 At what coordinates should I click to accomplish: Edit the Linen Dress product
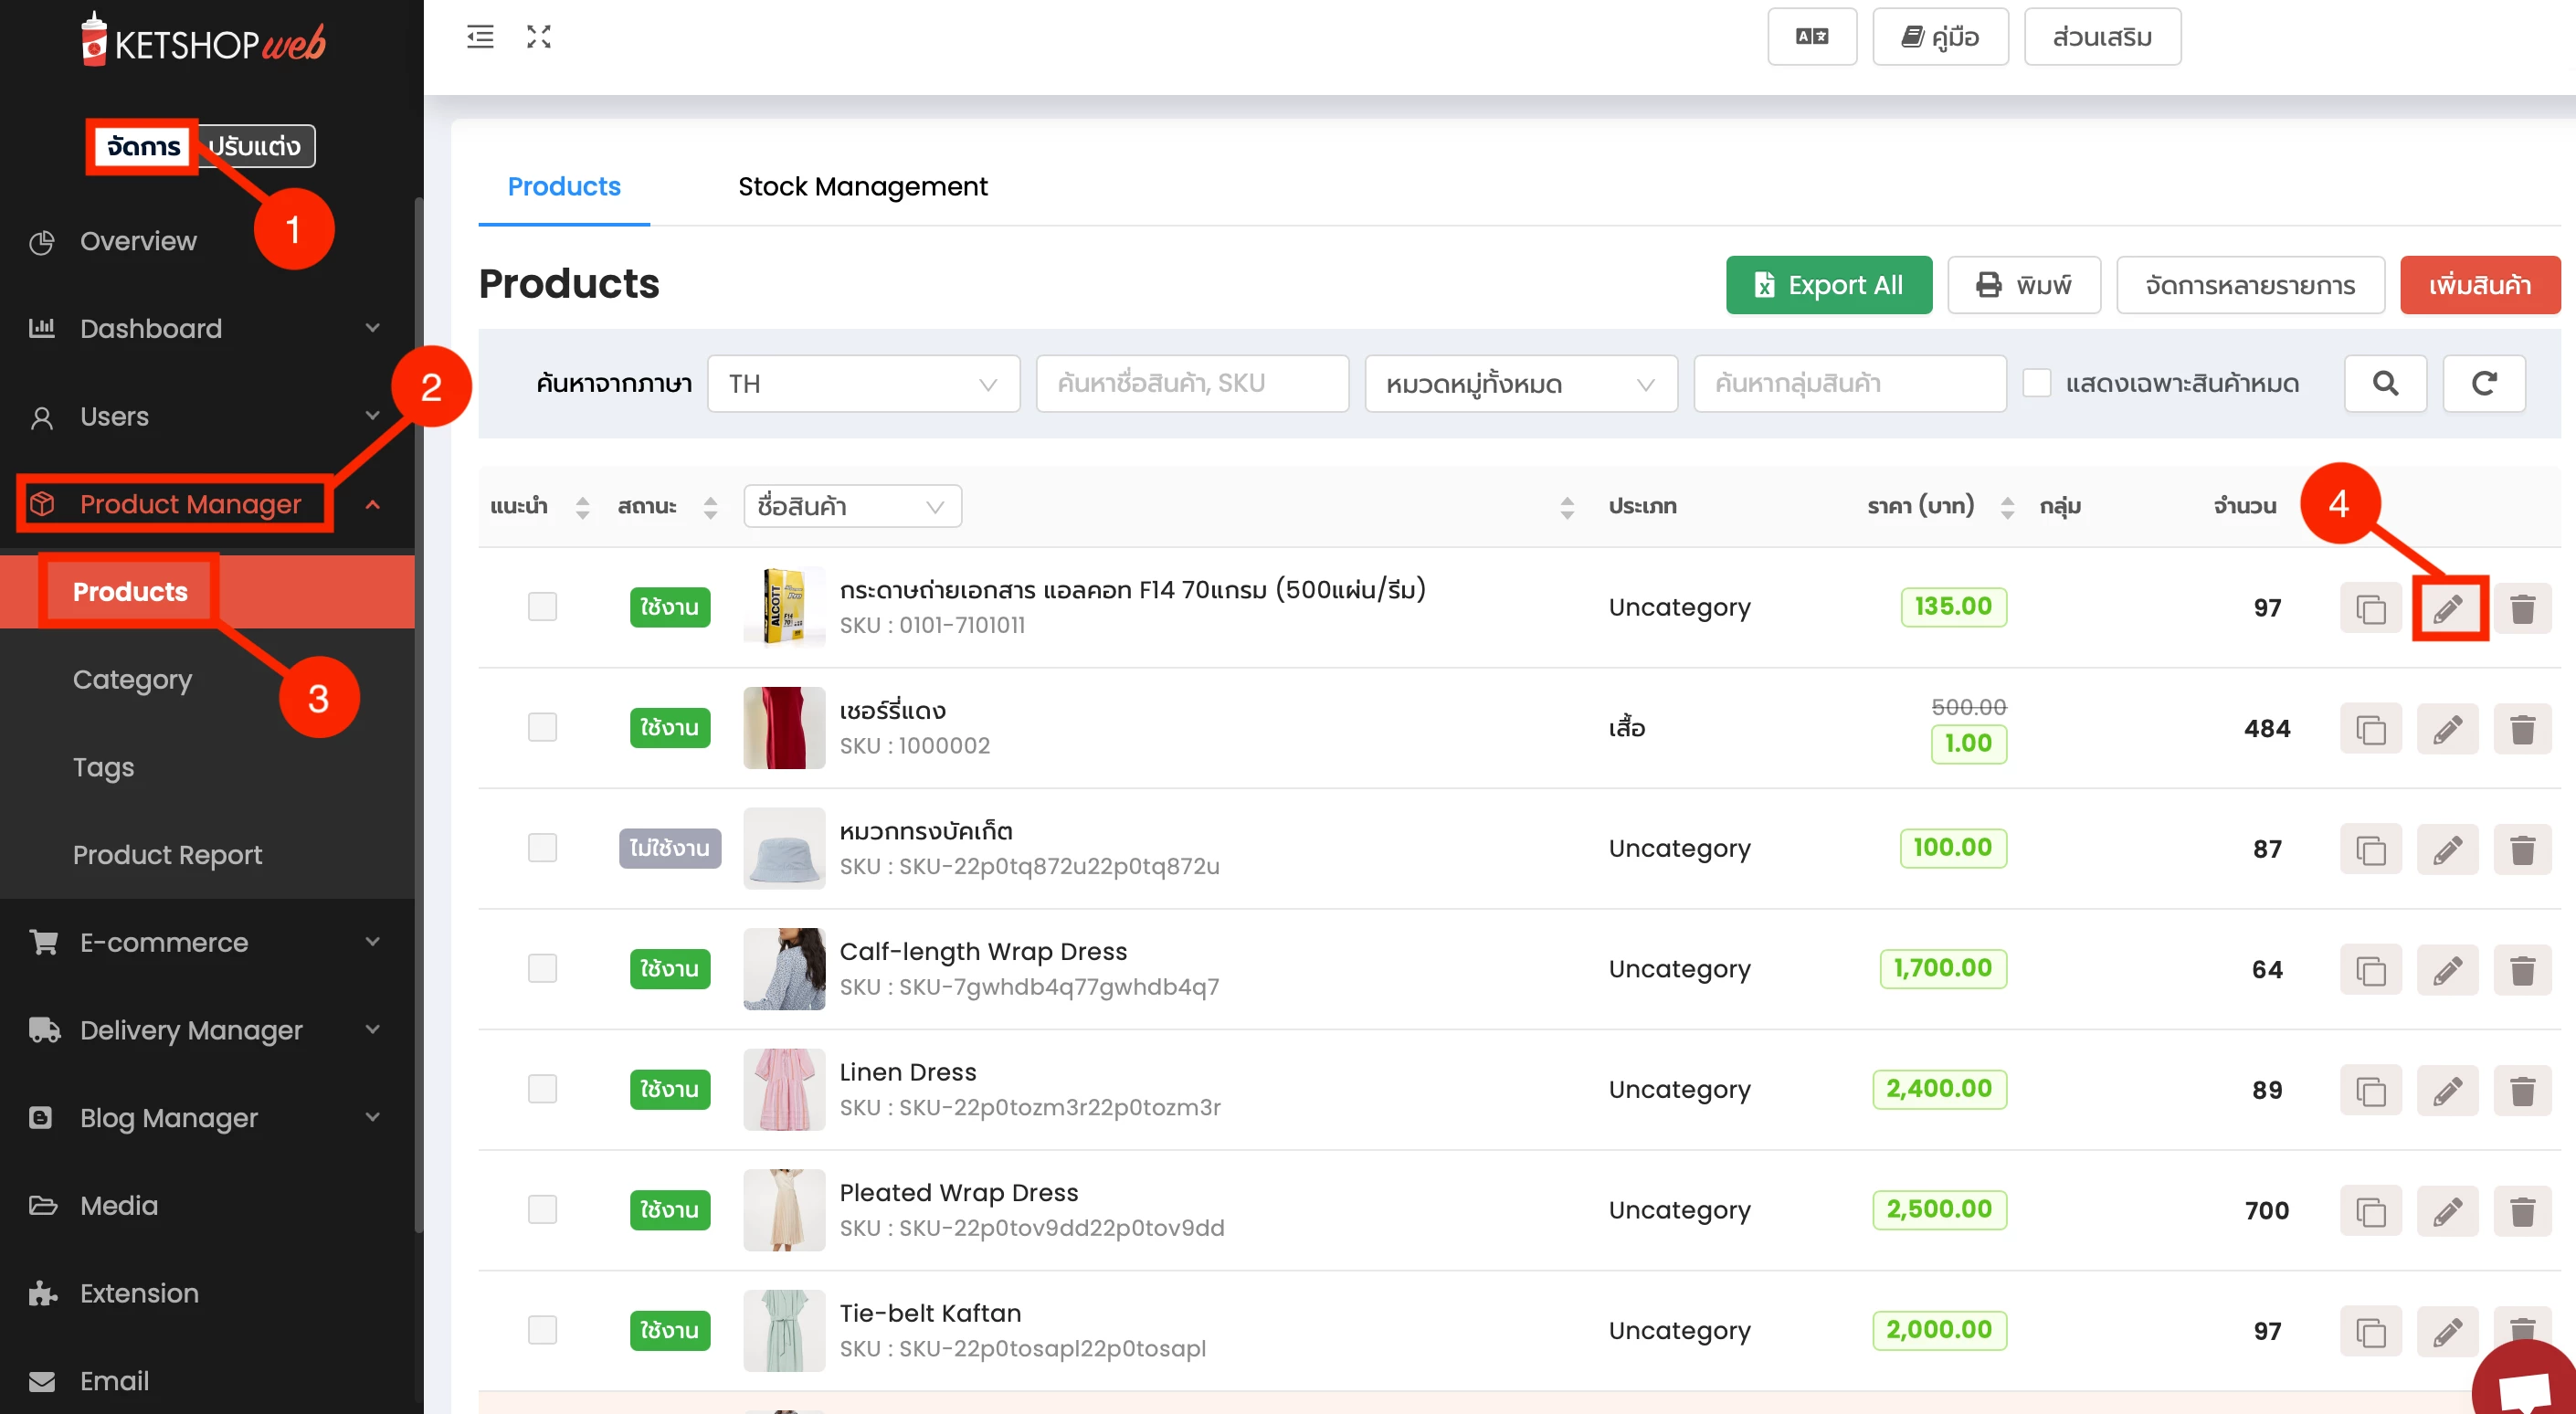pos(2447,1091)
